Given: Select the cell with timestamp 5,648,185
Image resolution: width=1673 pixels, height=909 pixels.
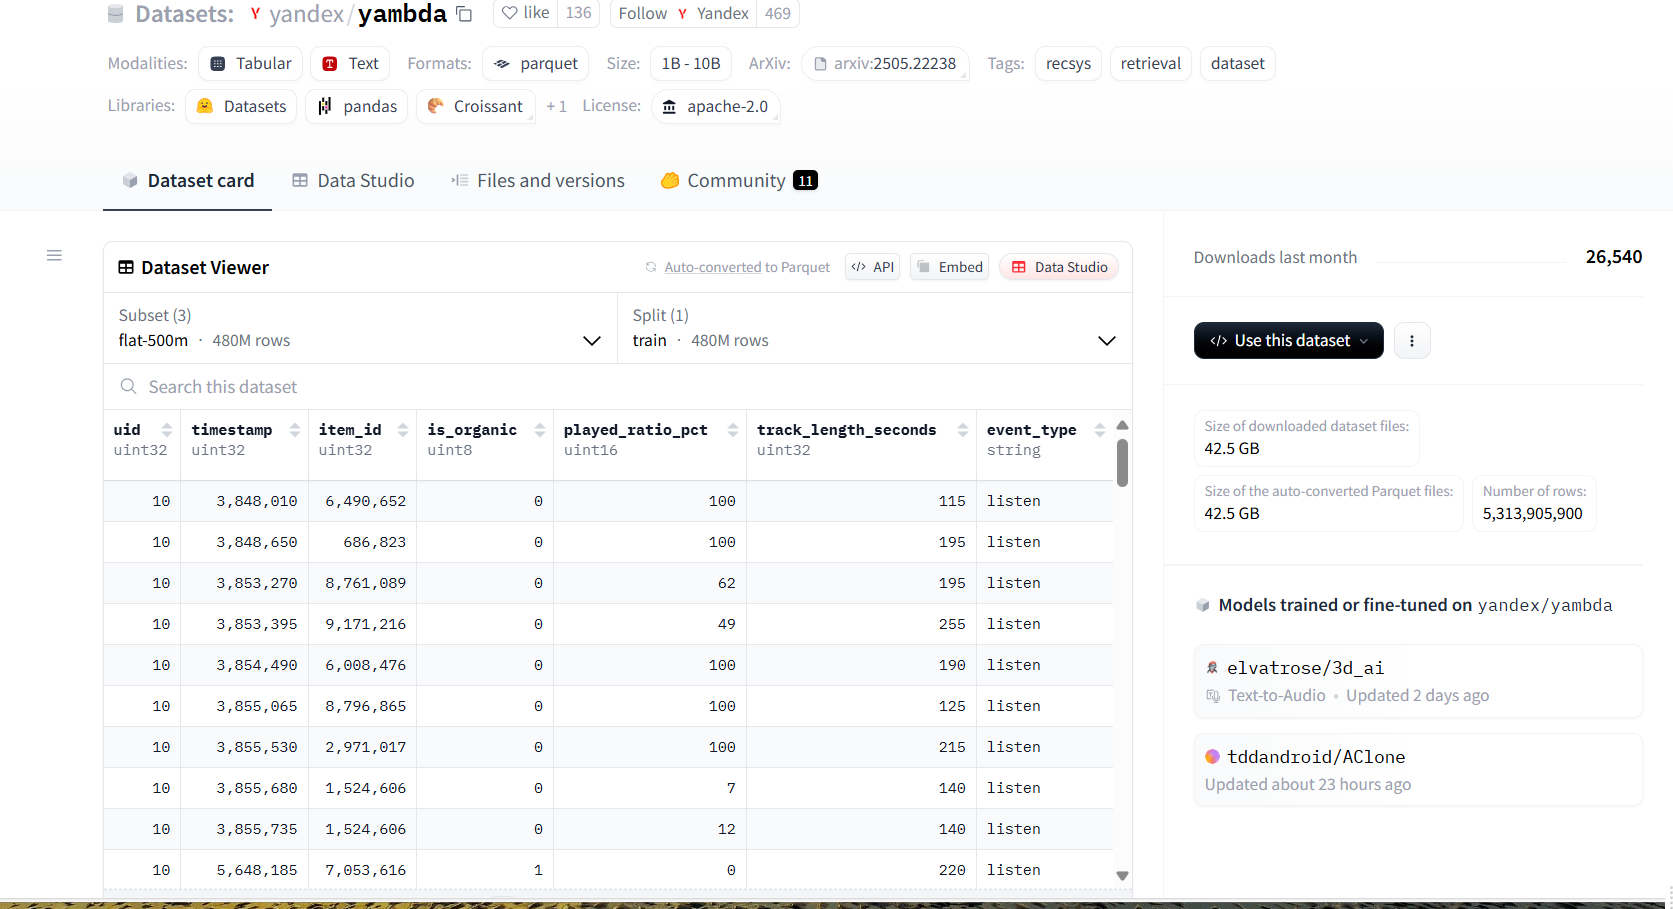Looking at the screenshot, I should (244, 870).
